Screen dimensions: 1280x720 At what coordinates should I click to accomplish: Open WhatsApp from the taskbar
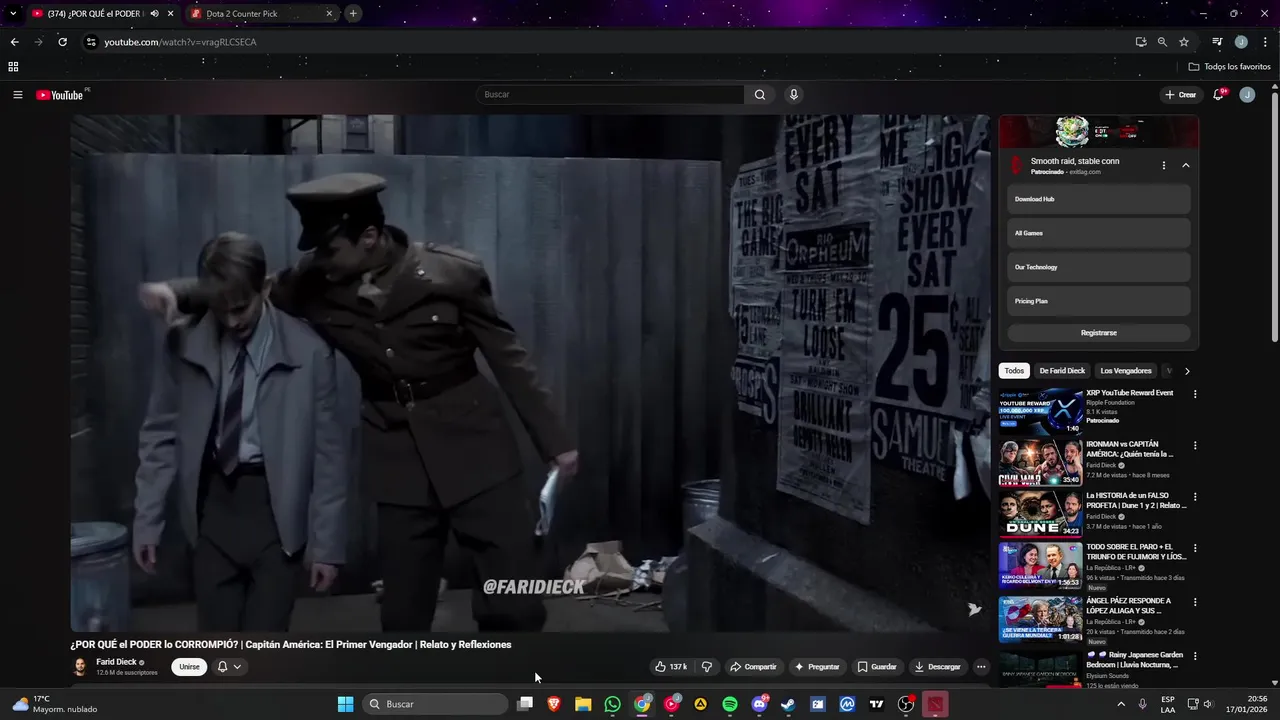(612, 704)
